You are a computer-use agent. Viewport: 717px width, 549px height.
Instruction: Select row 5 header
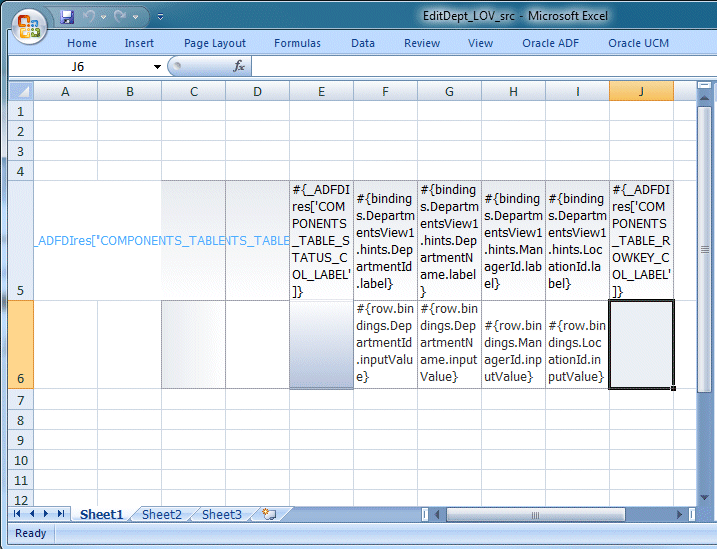[21, 240]
